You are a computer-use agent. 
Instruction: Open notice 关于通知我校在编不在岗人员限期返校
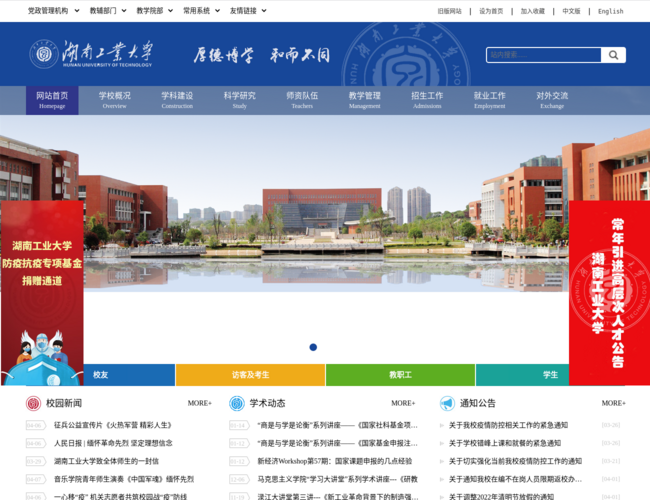coord(515,479)
